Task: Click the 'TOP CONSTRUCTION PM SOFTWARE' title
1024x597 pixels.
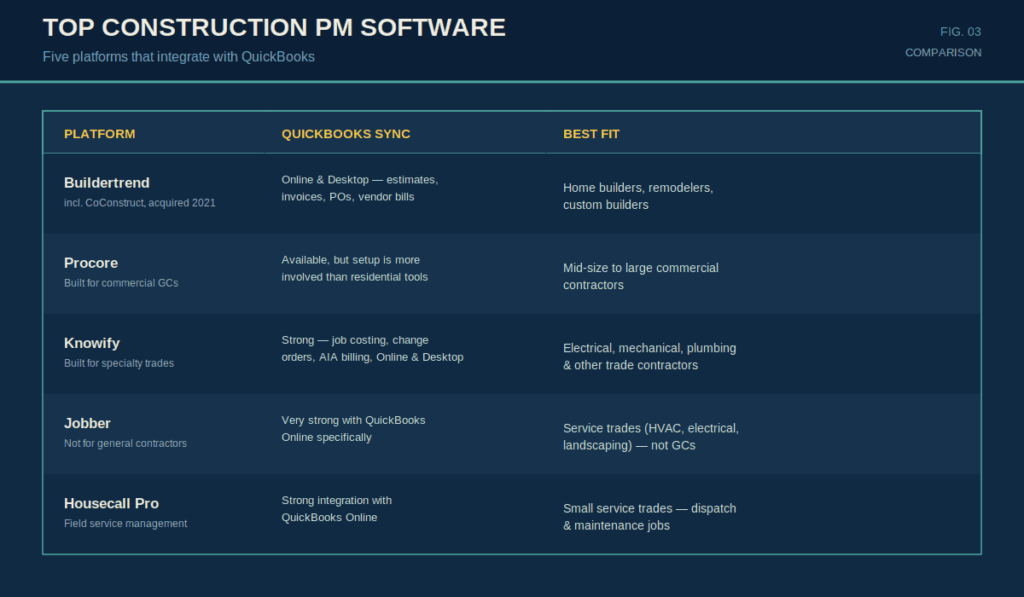Action: tap(274, 27)
